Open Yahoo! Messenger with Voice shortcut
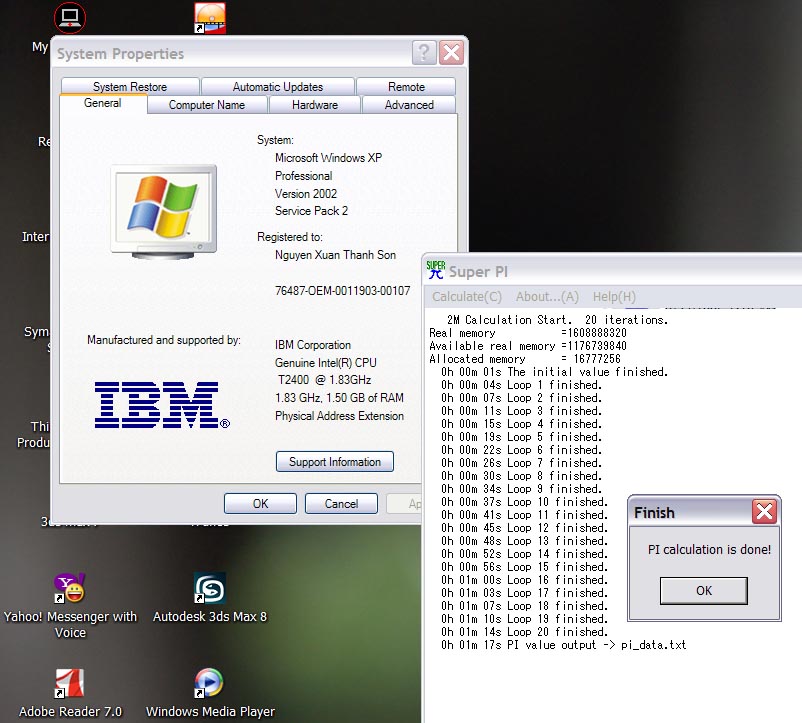Viewport: 802px width, 723px height. click(70, 588)
